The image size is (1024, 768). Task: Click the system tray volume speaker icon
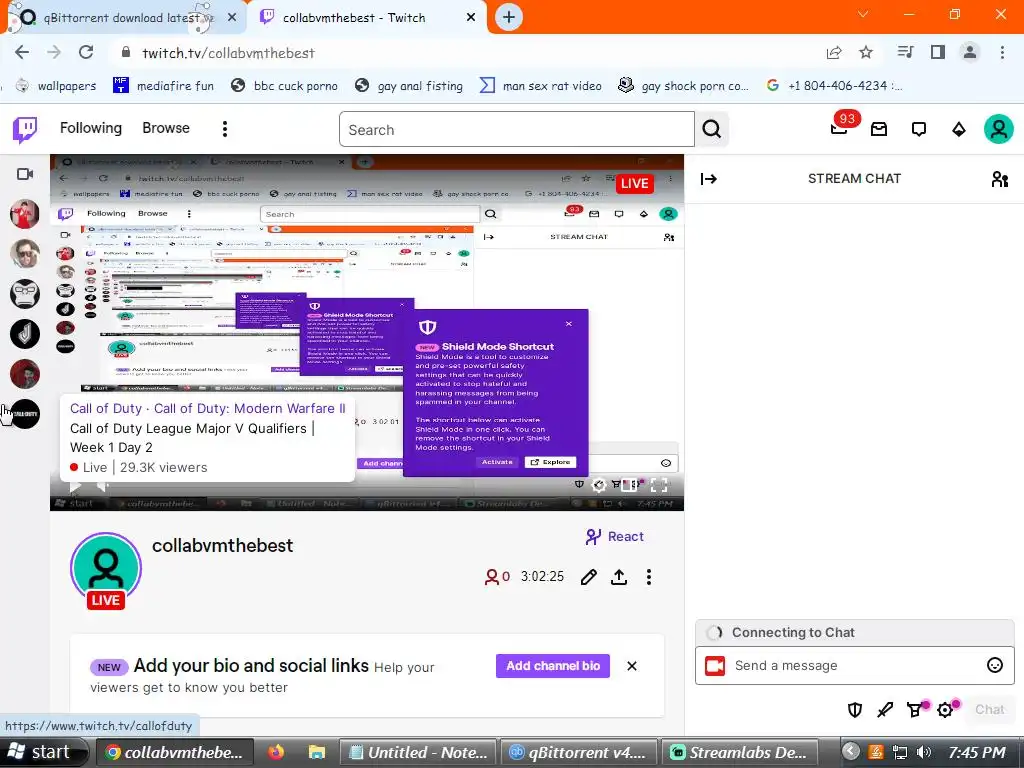point(923,752)
